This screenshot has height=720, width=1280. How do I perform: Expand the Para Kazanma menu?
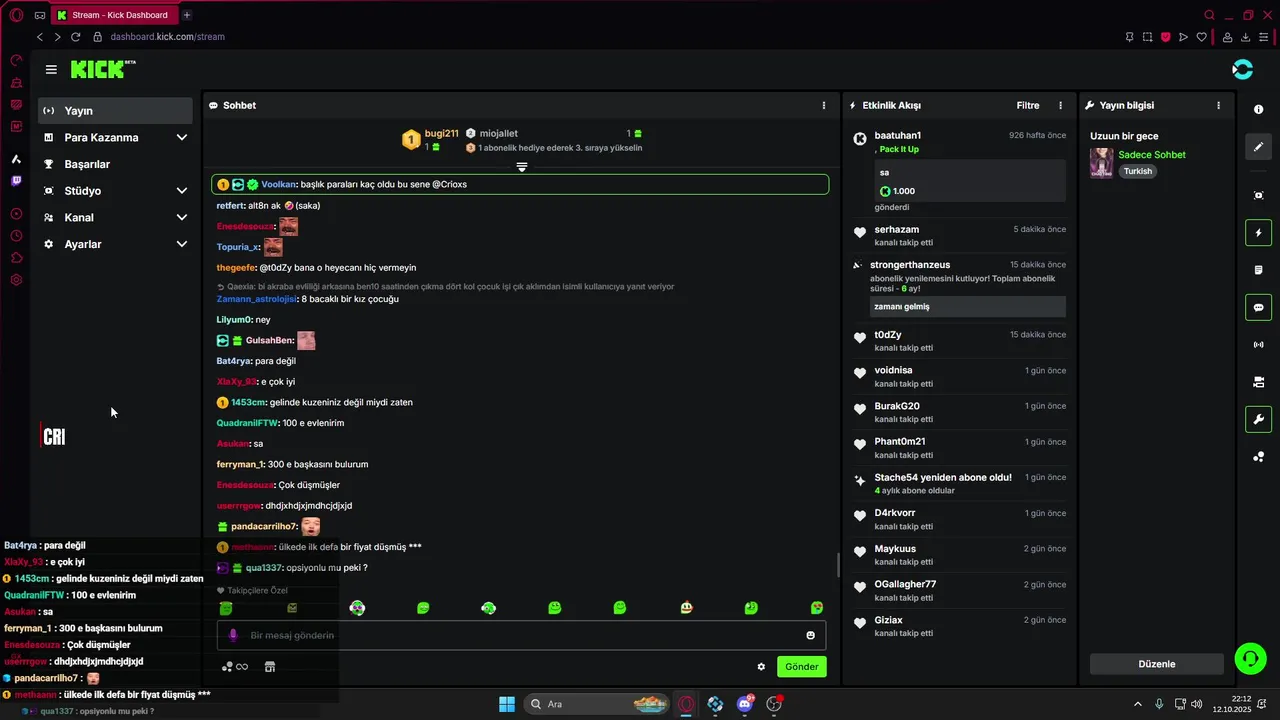tap(115, 137)
